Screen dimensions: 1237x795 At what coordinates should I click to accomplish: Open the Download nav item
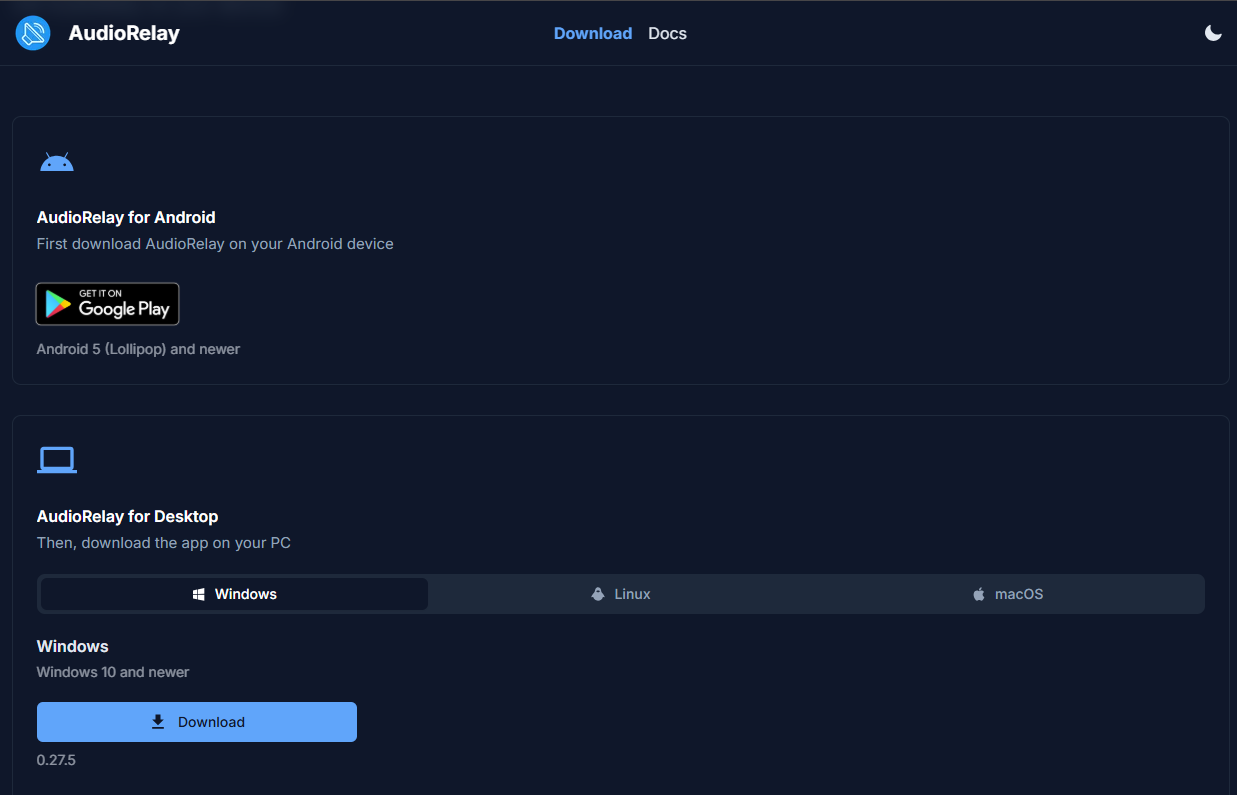(x=593, y=33)
